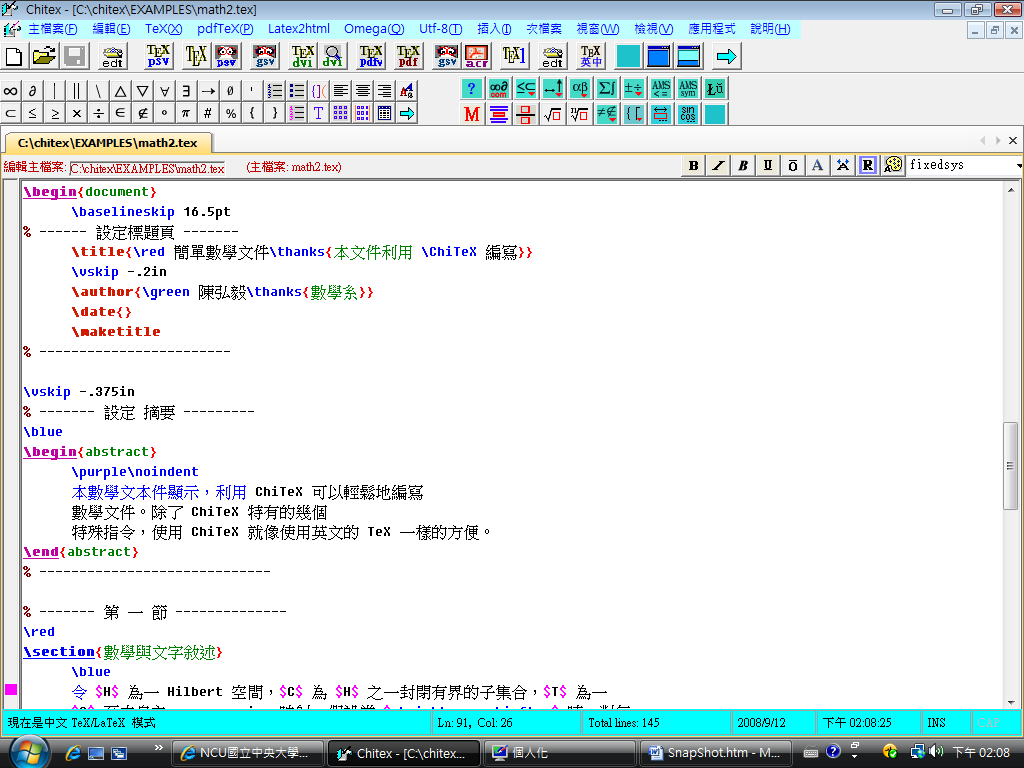1024x768 pixels.
Task: Switch to SnapShot.htm taskbar window
Action: tap(715, 753)
